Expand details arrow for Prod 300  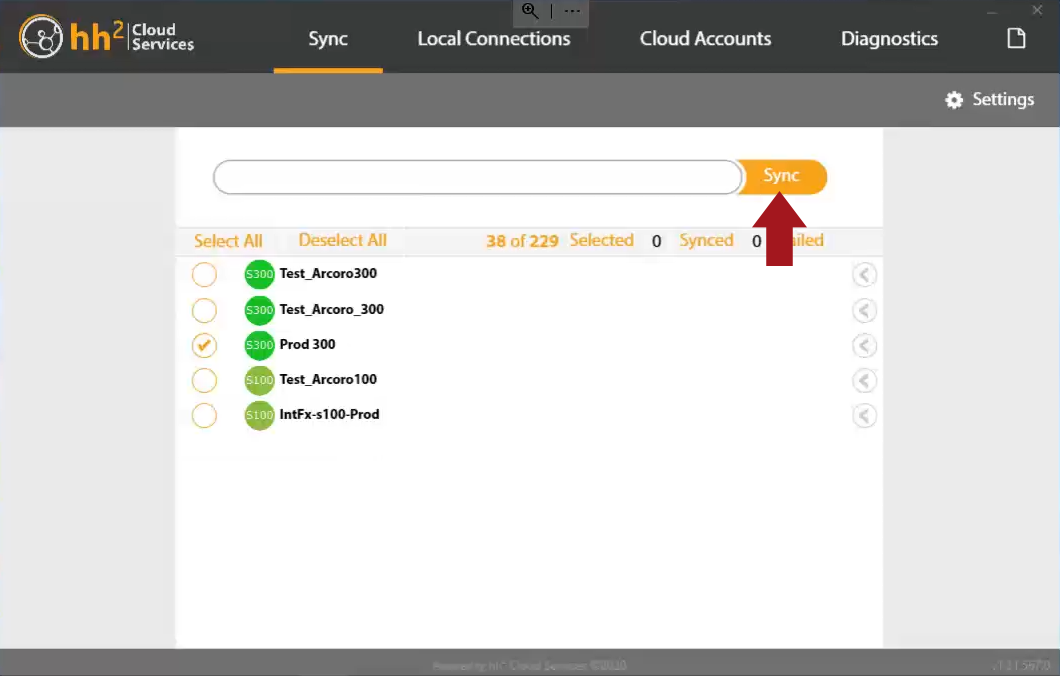tap(864, 345)
